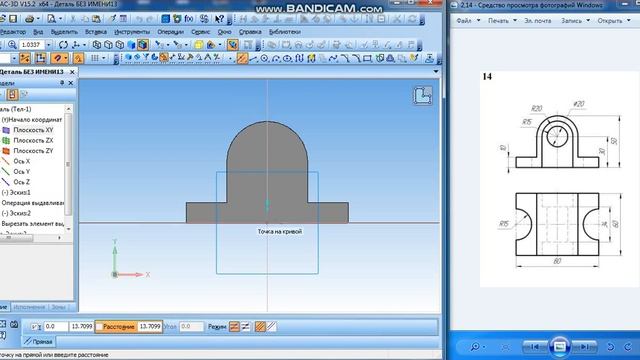Enable second Режим no-intersection mode button
The height and width of the screenshot is (360, 640).
point(245,327)
